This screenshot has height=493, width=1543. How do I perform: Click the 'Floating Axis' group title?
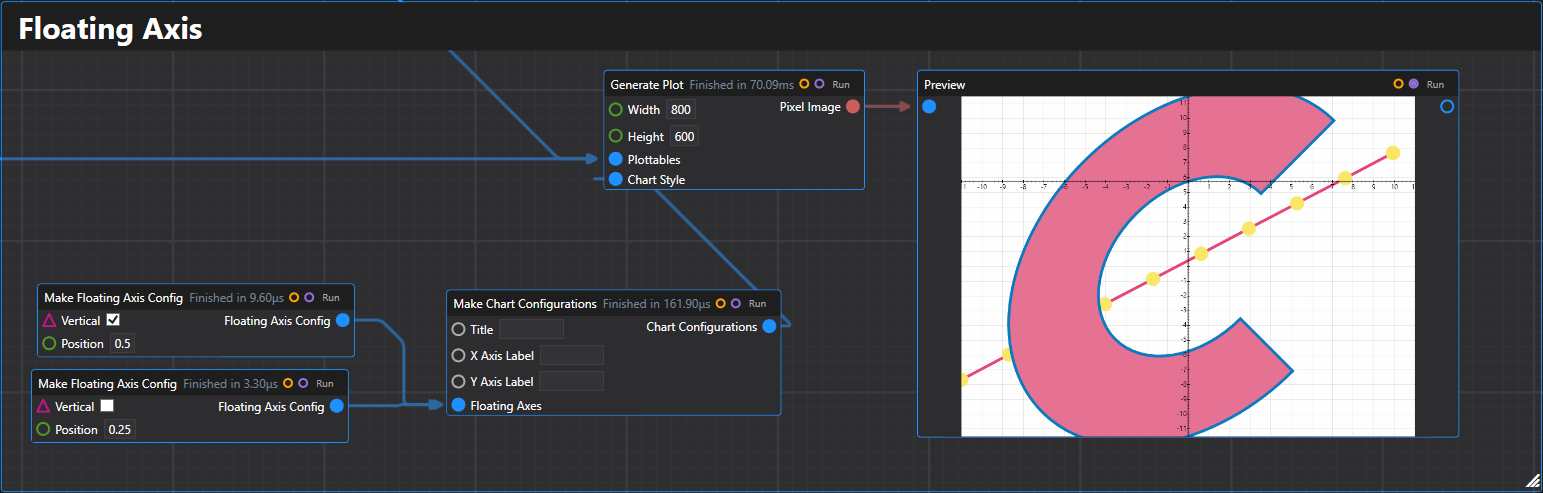(x=110, y=29)
